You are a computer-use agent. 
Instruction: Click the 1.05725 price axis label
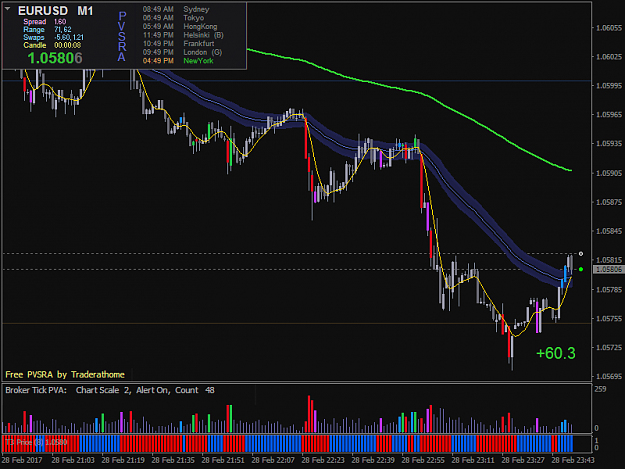[609, 348]
